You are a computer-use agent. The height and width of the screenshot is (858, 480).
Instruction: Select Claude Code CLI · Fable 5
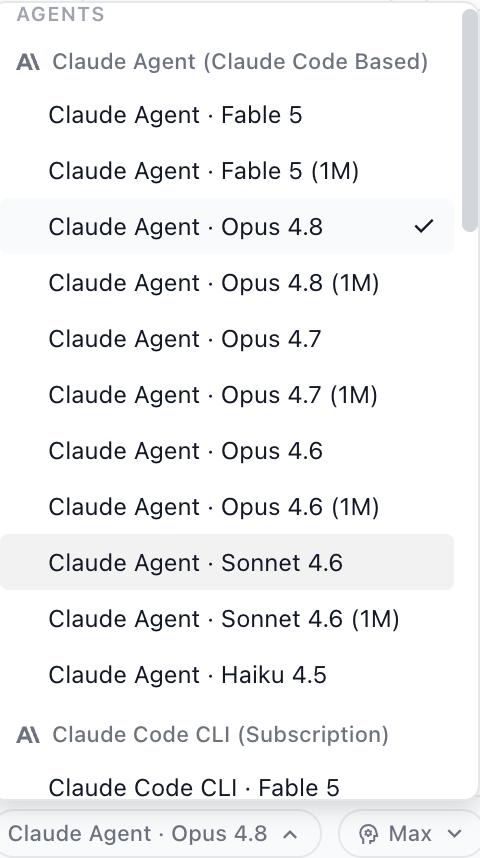[227, 787]
